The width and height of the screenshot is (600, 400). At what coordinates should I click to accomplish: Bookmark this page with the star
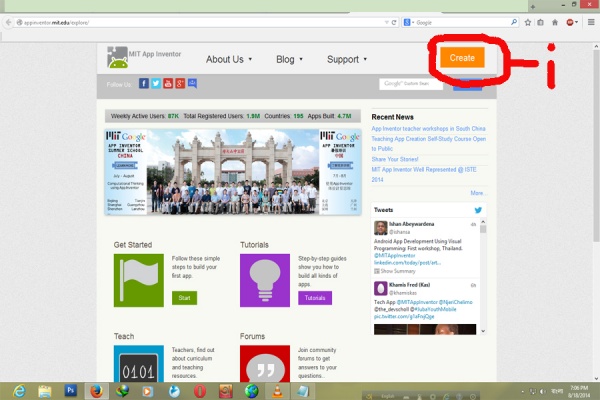(528, 23)
